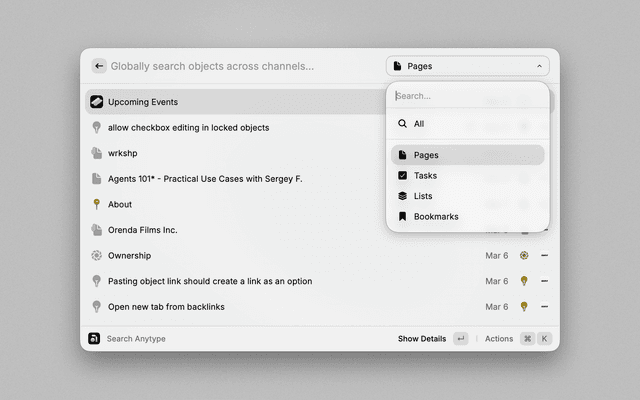
Task: Click the wrkshp page icon
Action: [x=96, y=153]
